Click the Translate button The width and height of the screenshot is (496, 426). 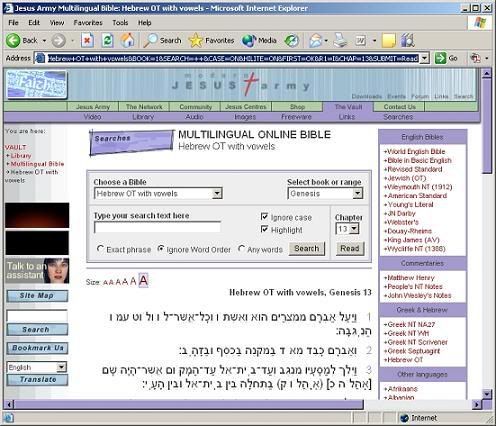(37, 380)
